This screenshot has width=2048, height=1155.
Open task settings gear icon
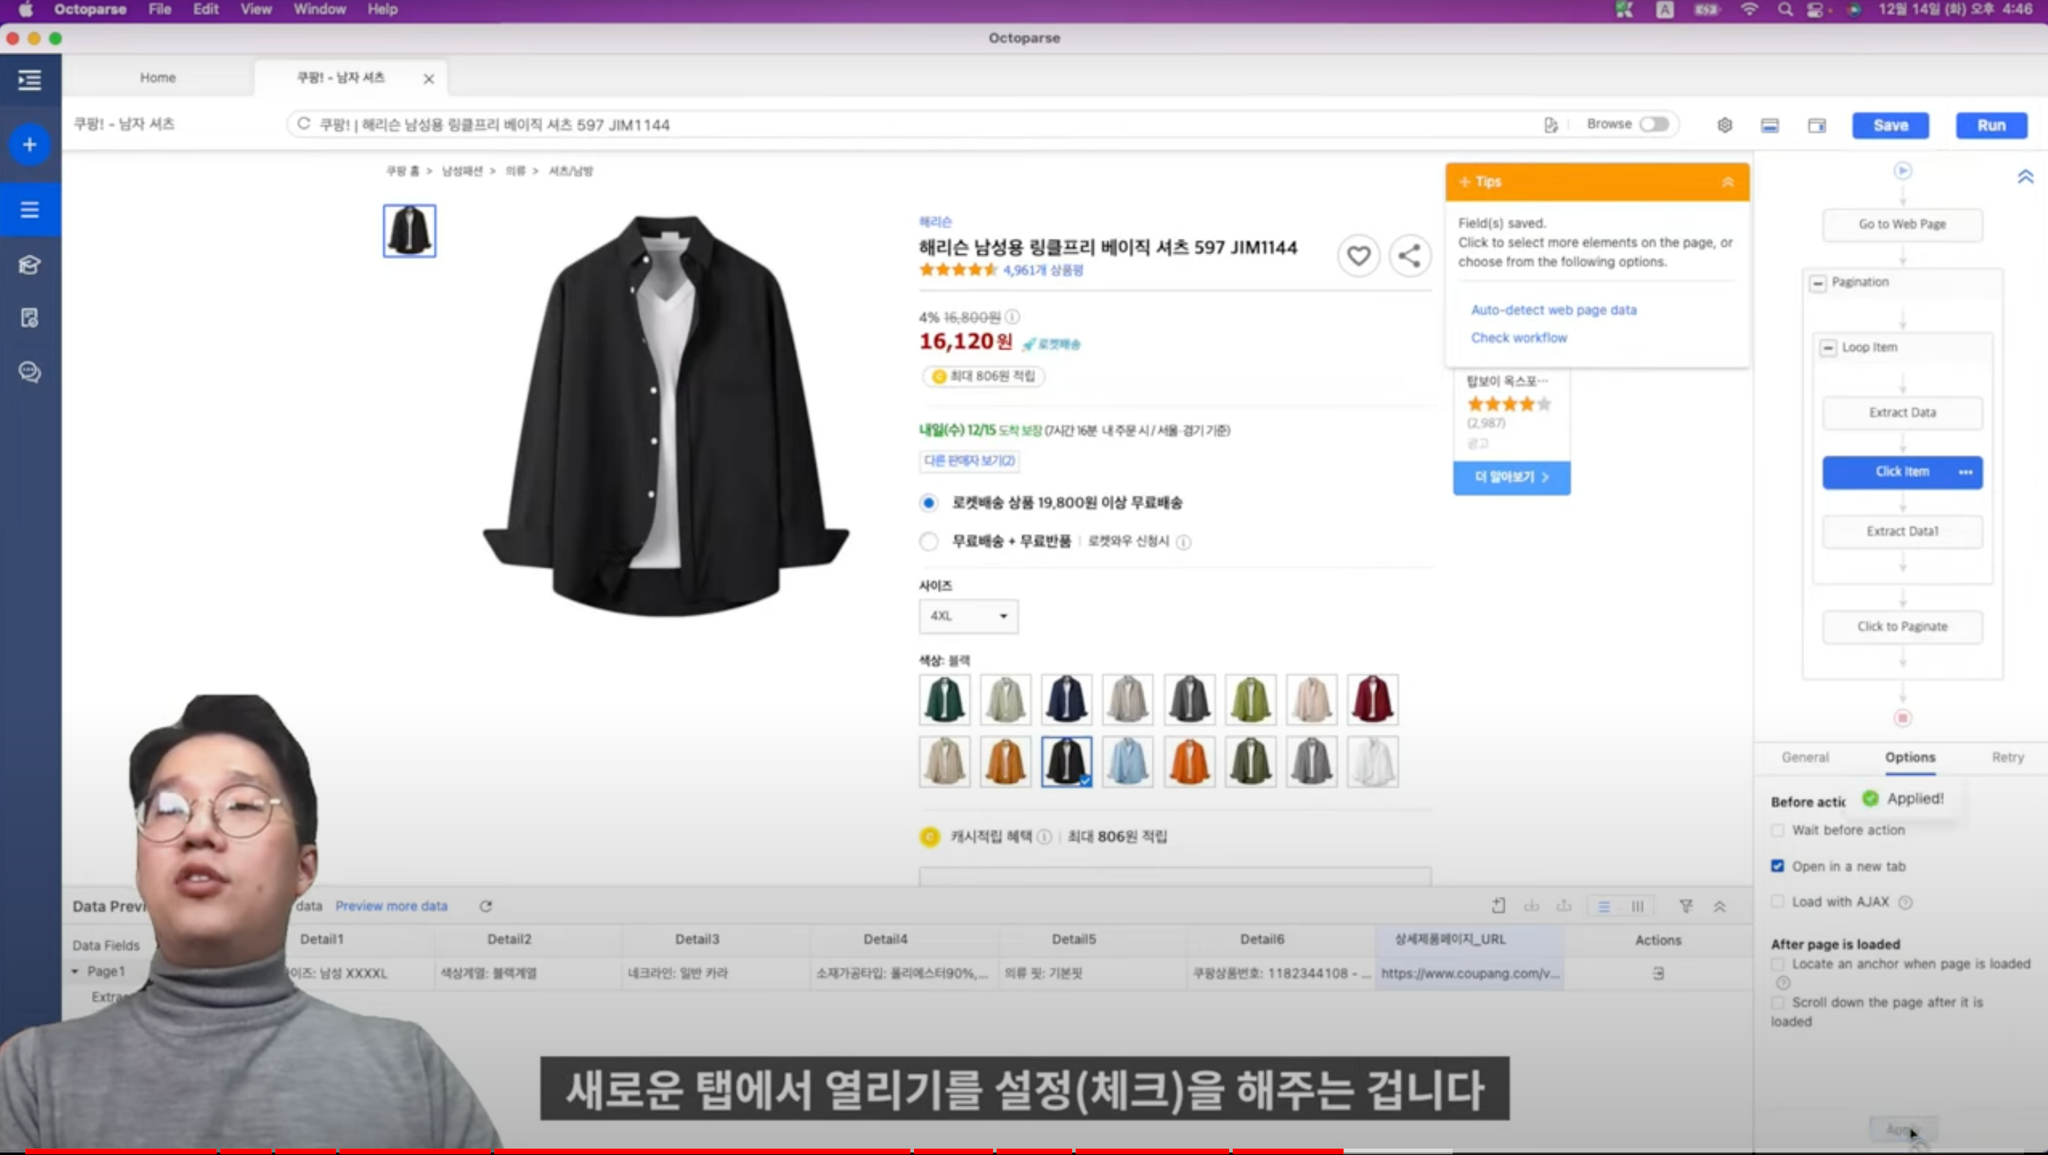pyautogui.click(x=1725, y=125)
